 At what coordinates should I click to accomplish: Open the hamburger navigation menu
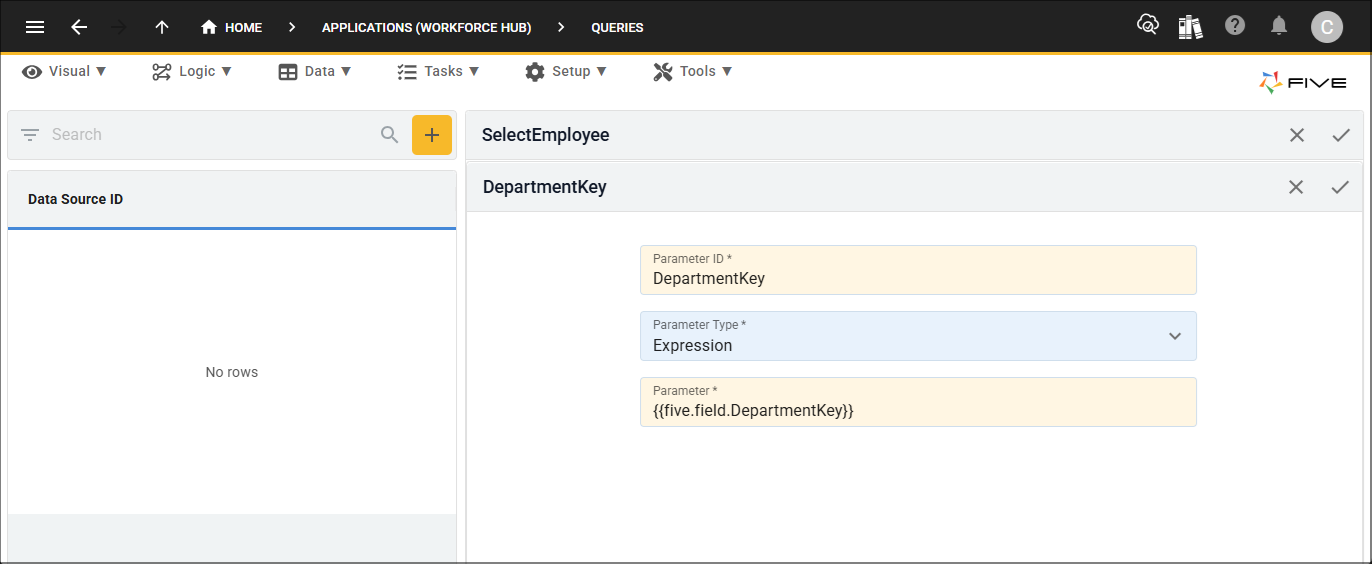click(x=35, y=27)
